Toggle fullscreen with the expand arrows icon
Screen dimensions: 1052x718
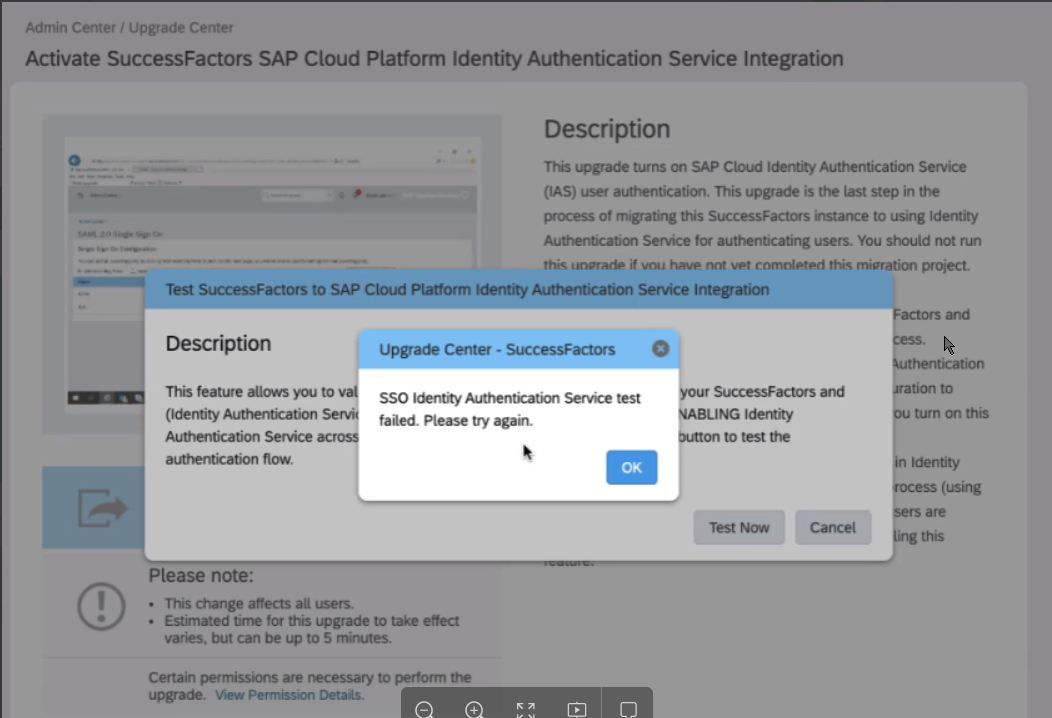(x=526, y=709)
